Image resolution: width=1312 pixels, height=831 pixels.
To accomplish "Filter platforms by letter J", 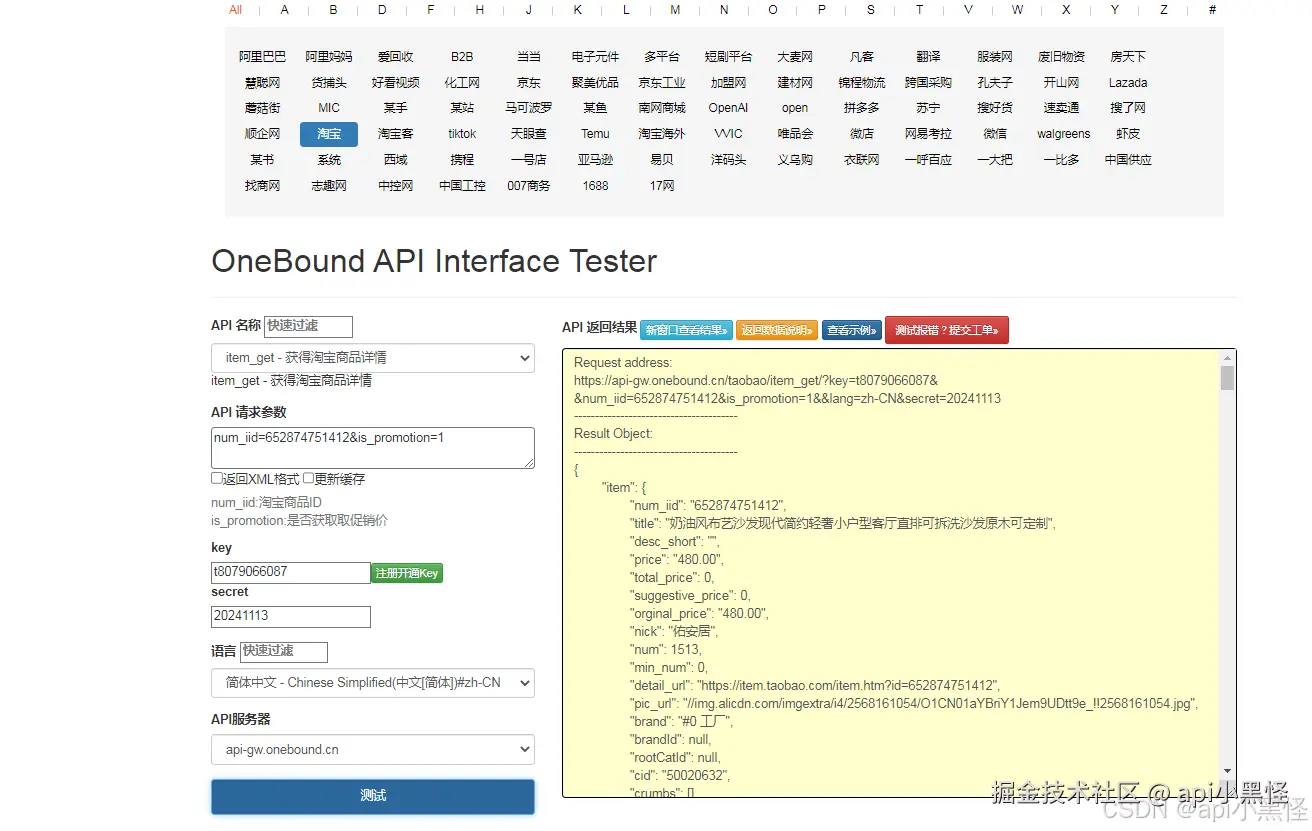I will click(529, 10).
